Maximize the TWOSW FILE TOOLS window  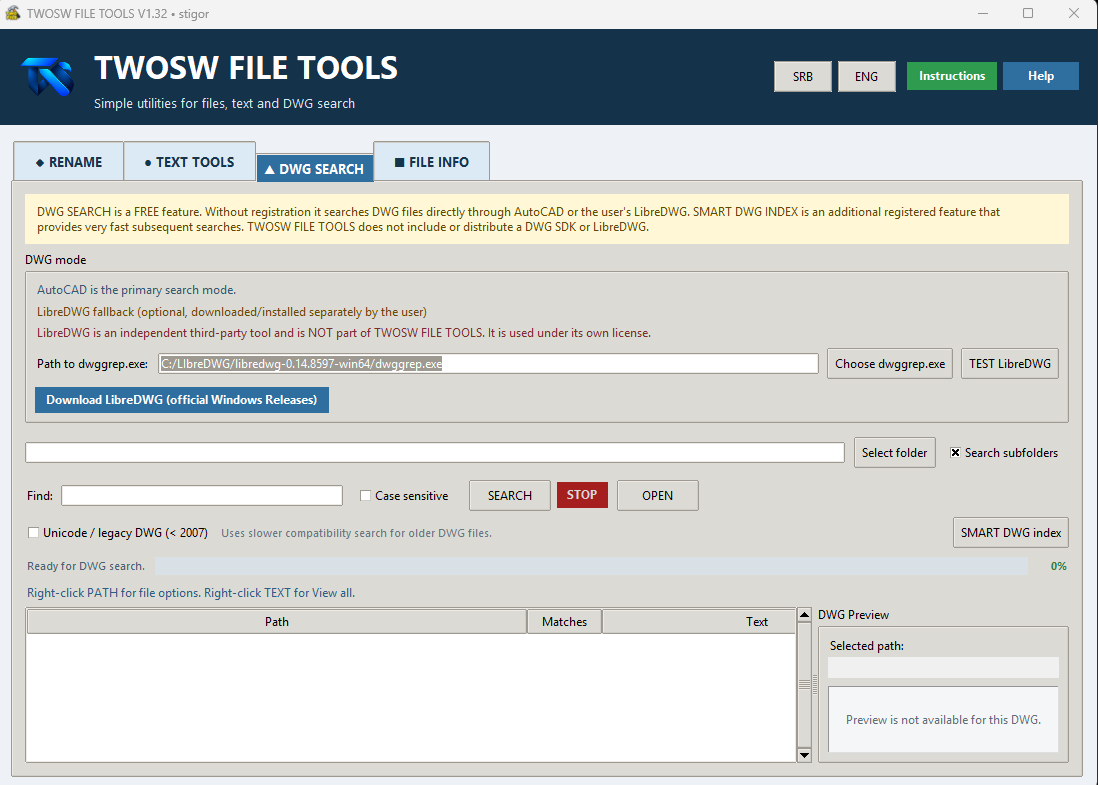pyautogui.click(x=1027, y=13)
